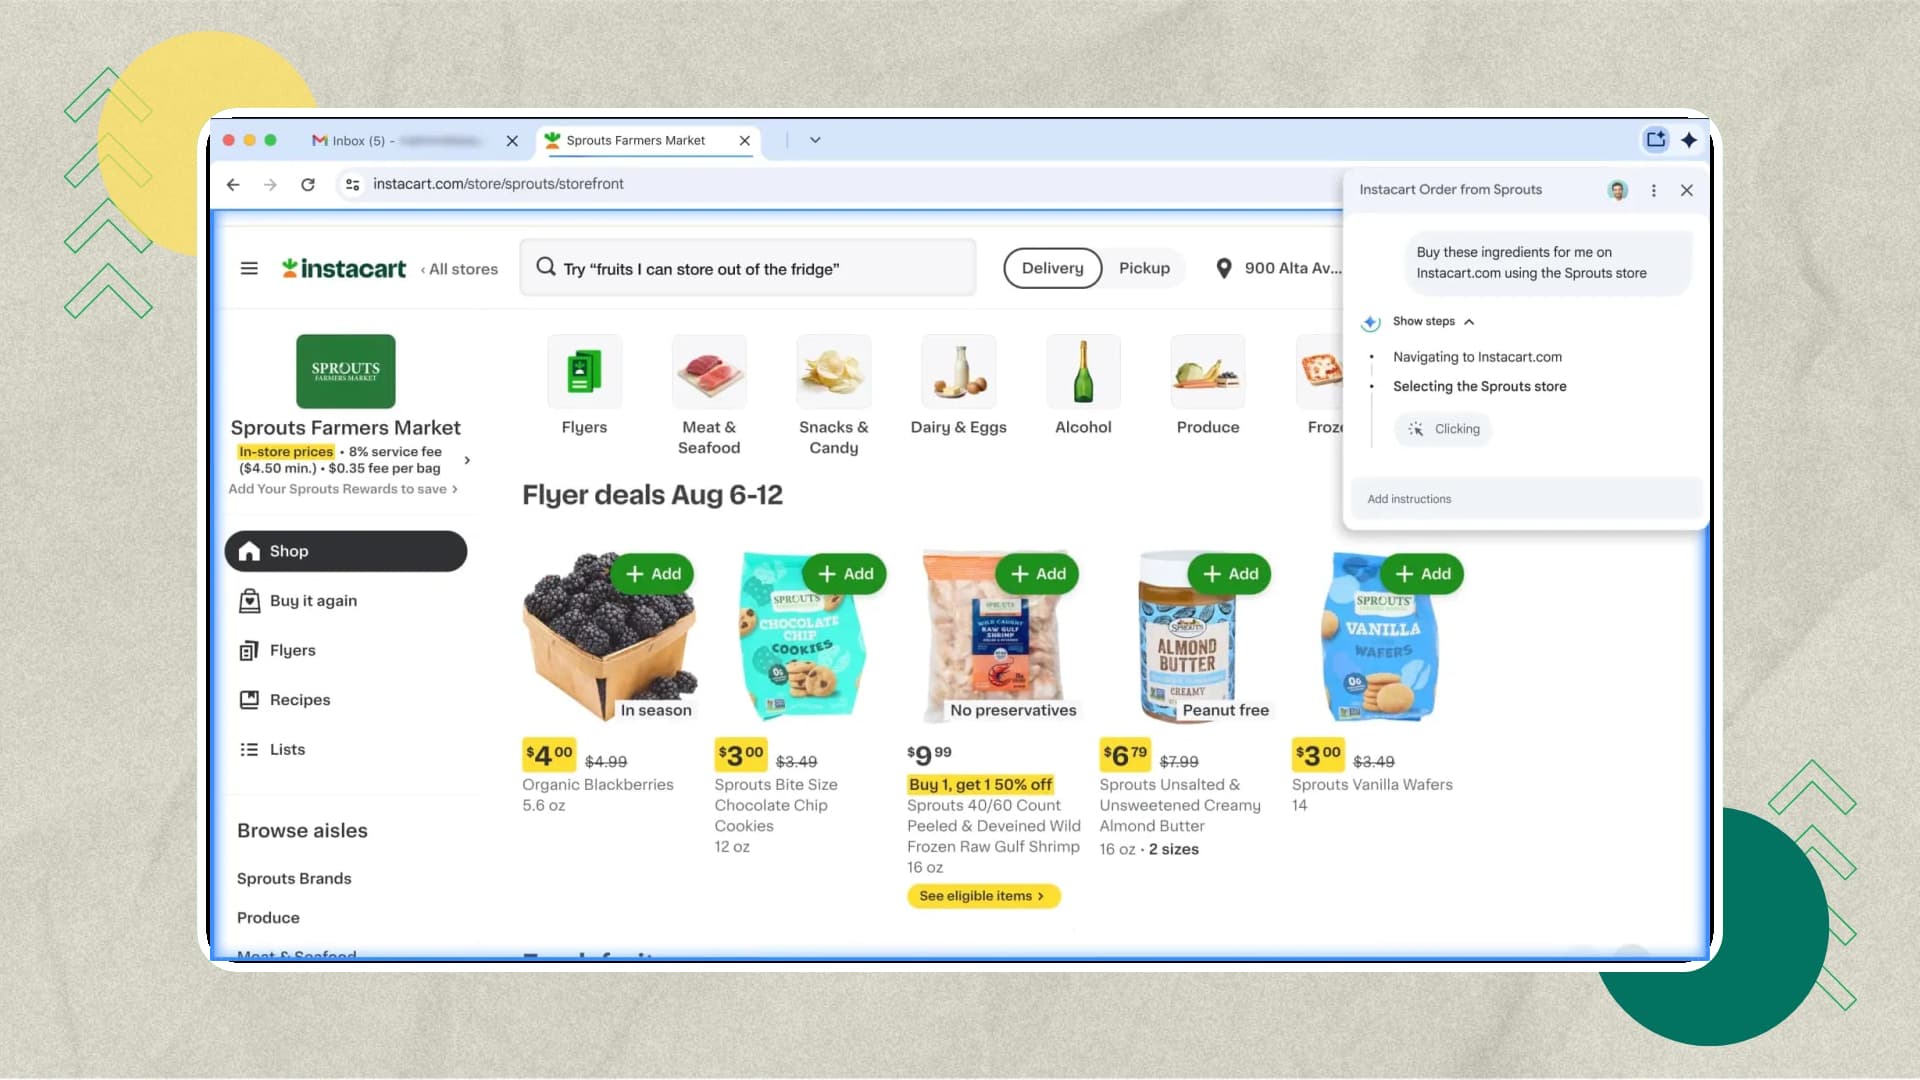
Task: Click the Instacart search box
Action: click(x=748, y=268)
